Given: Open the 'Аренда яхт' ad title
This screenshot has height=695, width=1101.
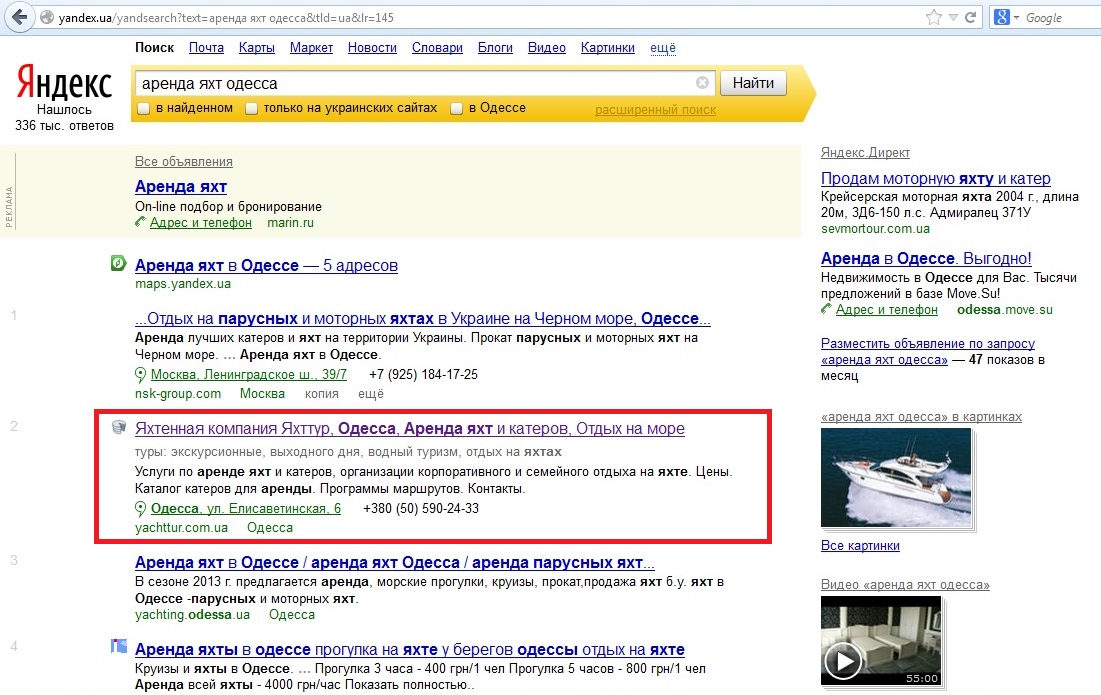Looking at the screenshot, I should (180, 187).
